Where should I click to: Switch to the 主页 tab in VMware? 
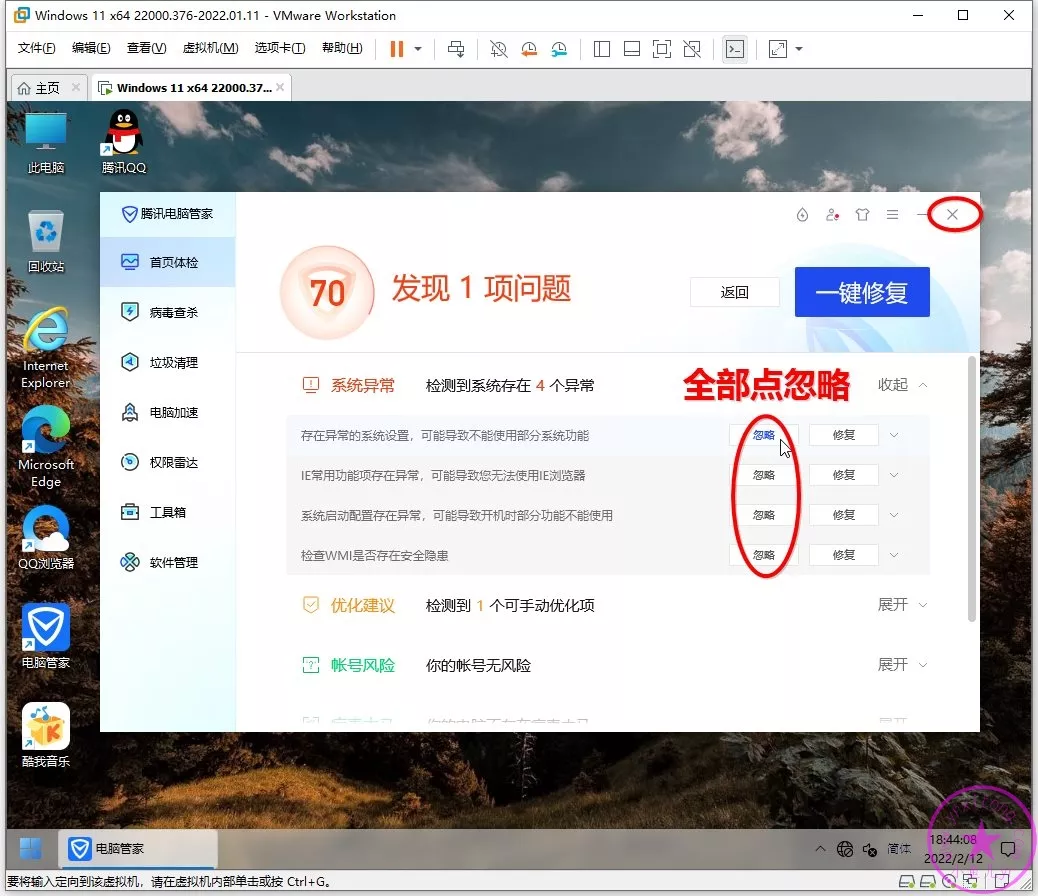click(x=47, y=88)
